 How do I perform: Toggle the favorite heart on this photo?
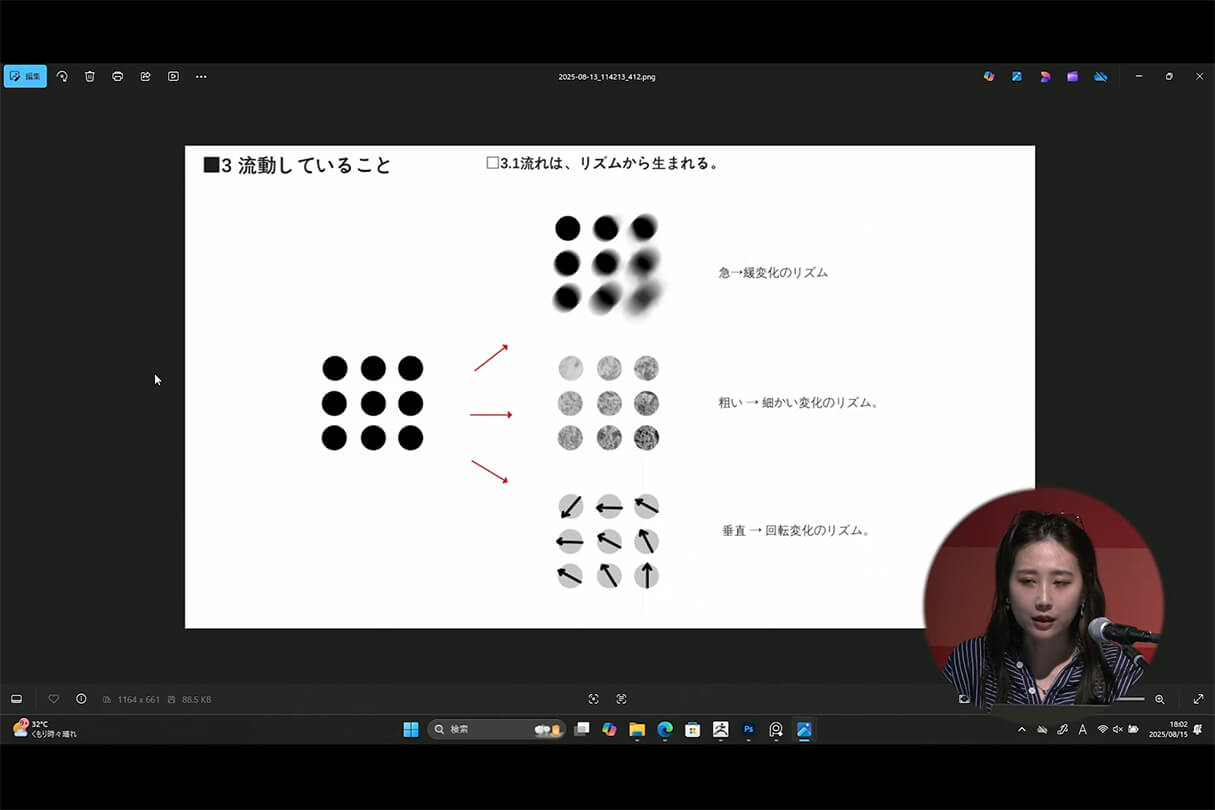tap(54, 699)
